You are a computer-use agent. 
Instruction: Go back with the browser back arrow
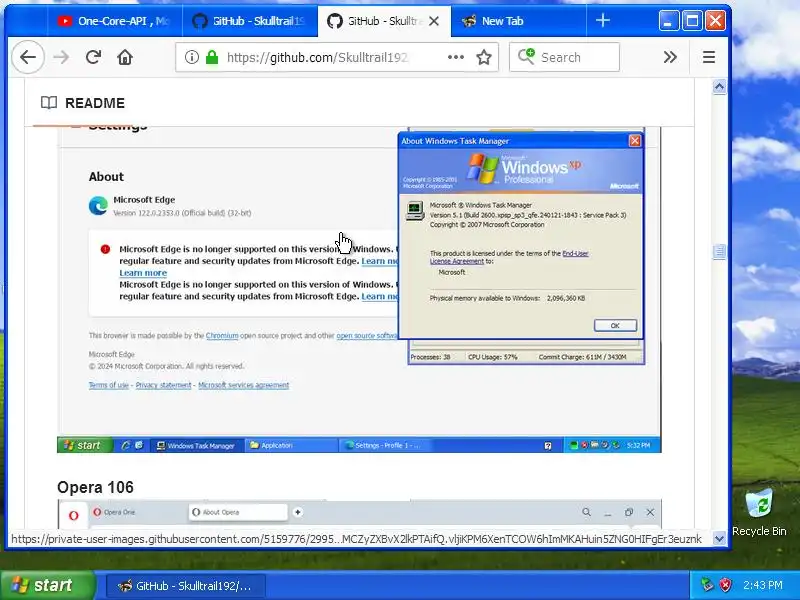pyautogui.click(x=28, y=57)
